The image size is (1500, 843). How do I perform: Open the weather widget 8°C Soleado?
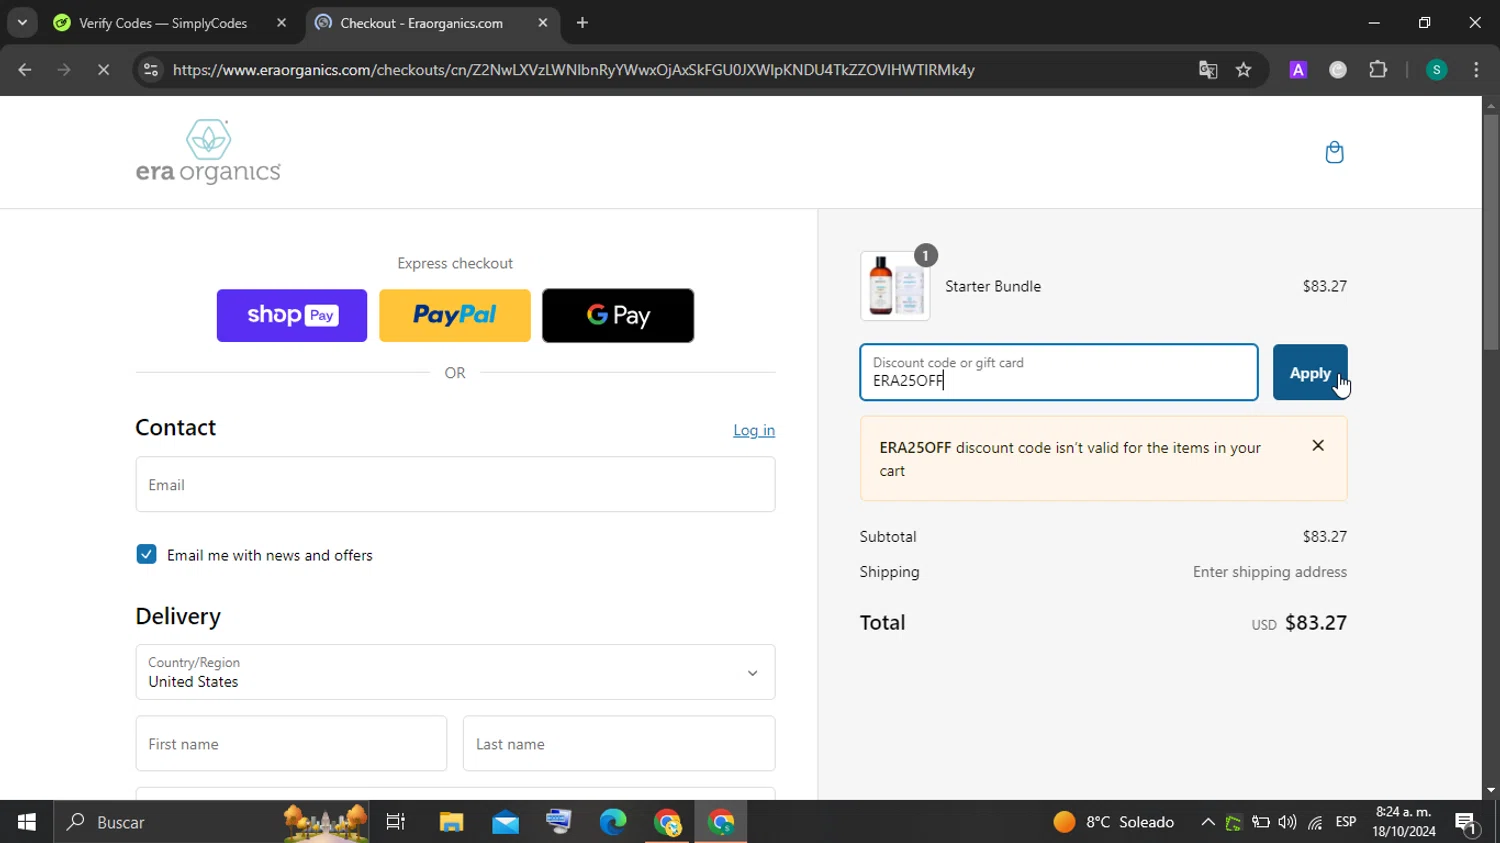click(x=1114, y=822)
